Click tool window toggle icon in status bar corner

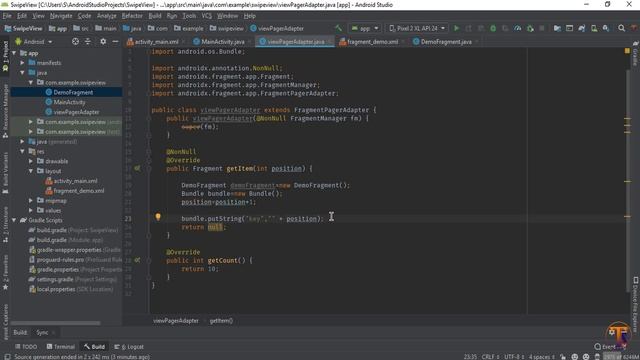[x=7, y=357]
